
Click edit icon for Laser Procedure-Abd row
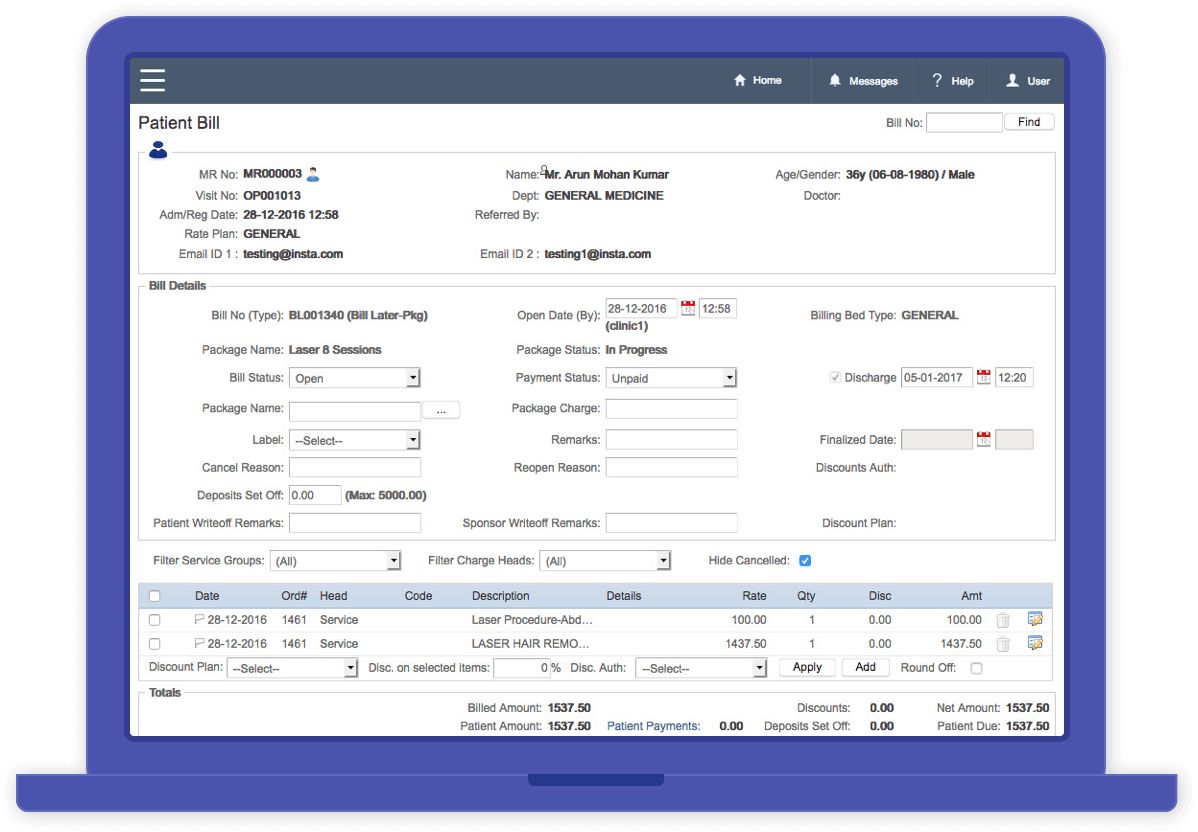tap(1035, 620)
